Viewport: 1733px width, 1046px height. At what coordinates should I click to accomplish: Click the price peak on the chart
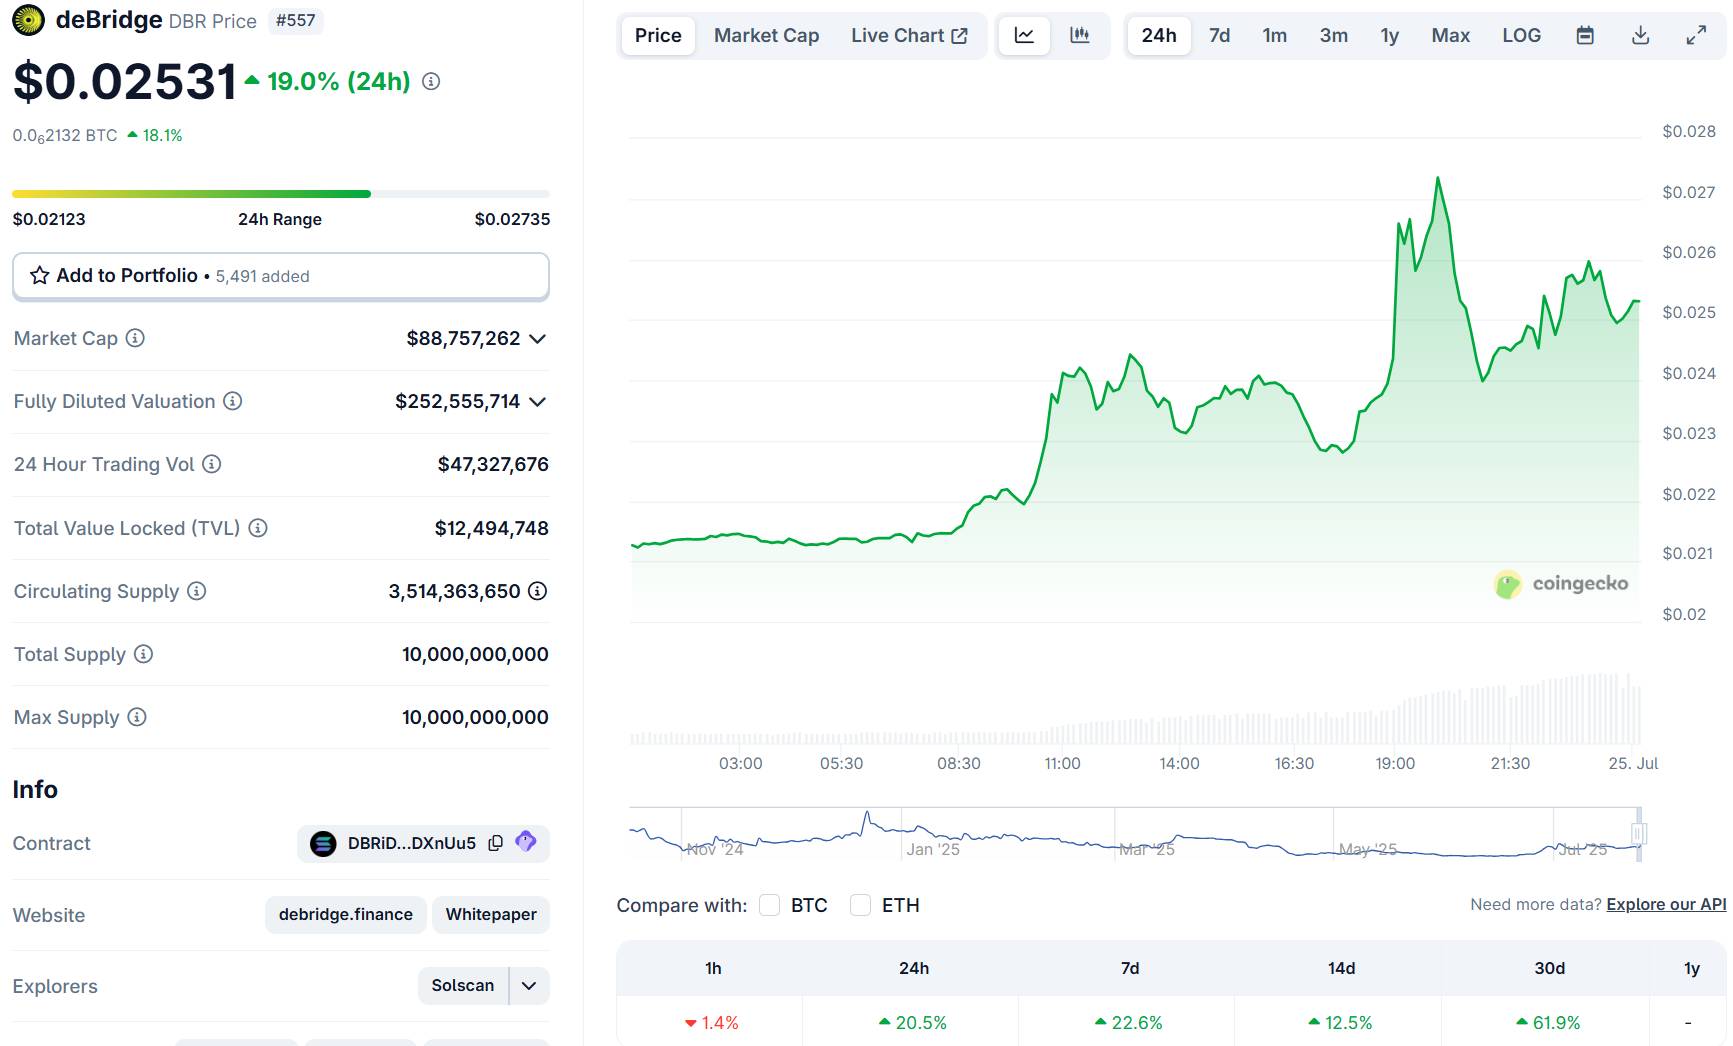click(x=1438, y=179)
